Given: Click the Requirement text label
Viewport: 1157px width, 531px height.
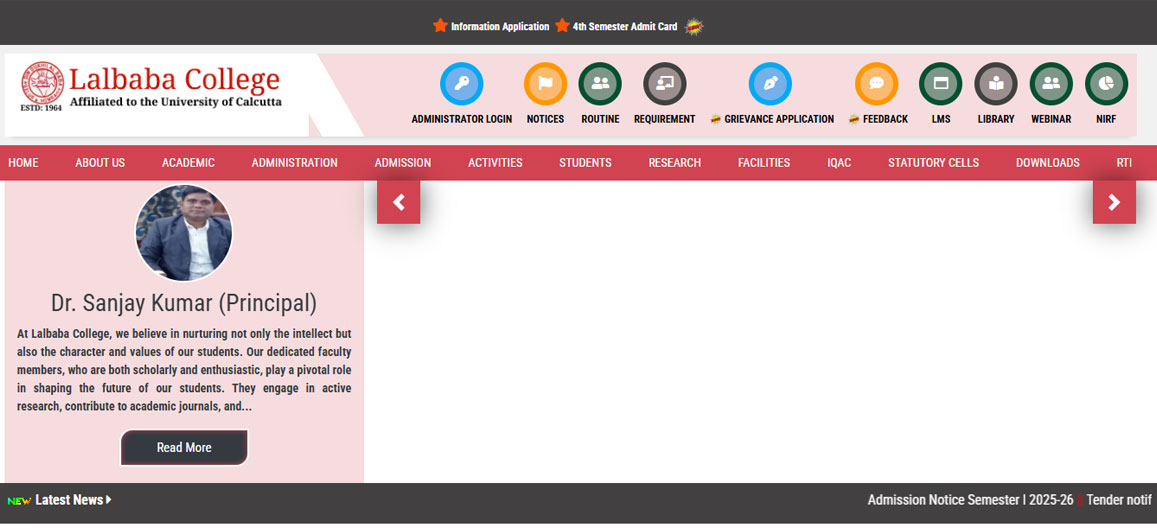Looking at the screenshot, I should 665,119.
